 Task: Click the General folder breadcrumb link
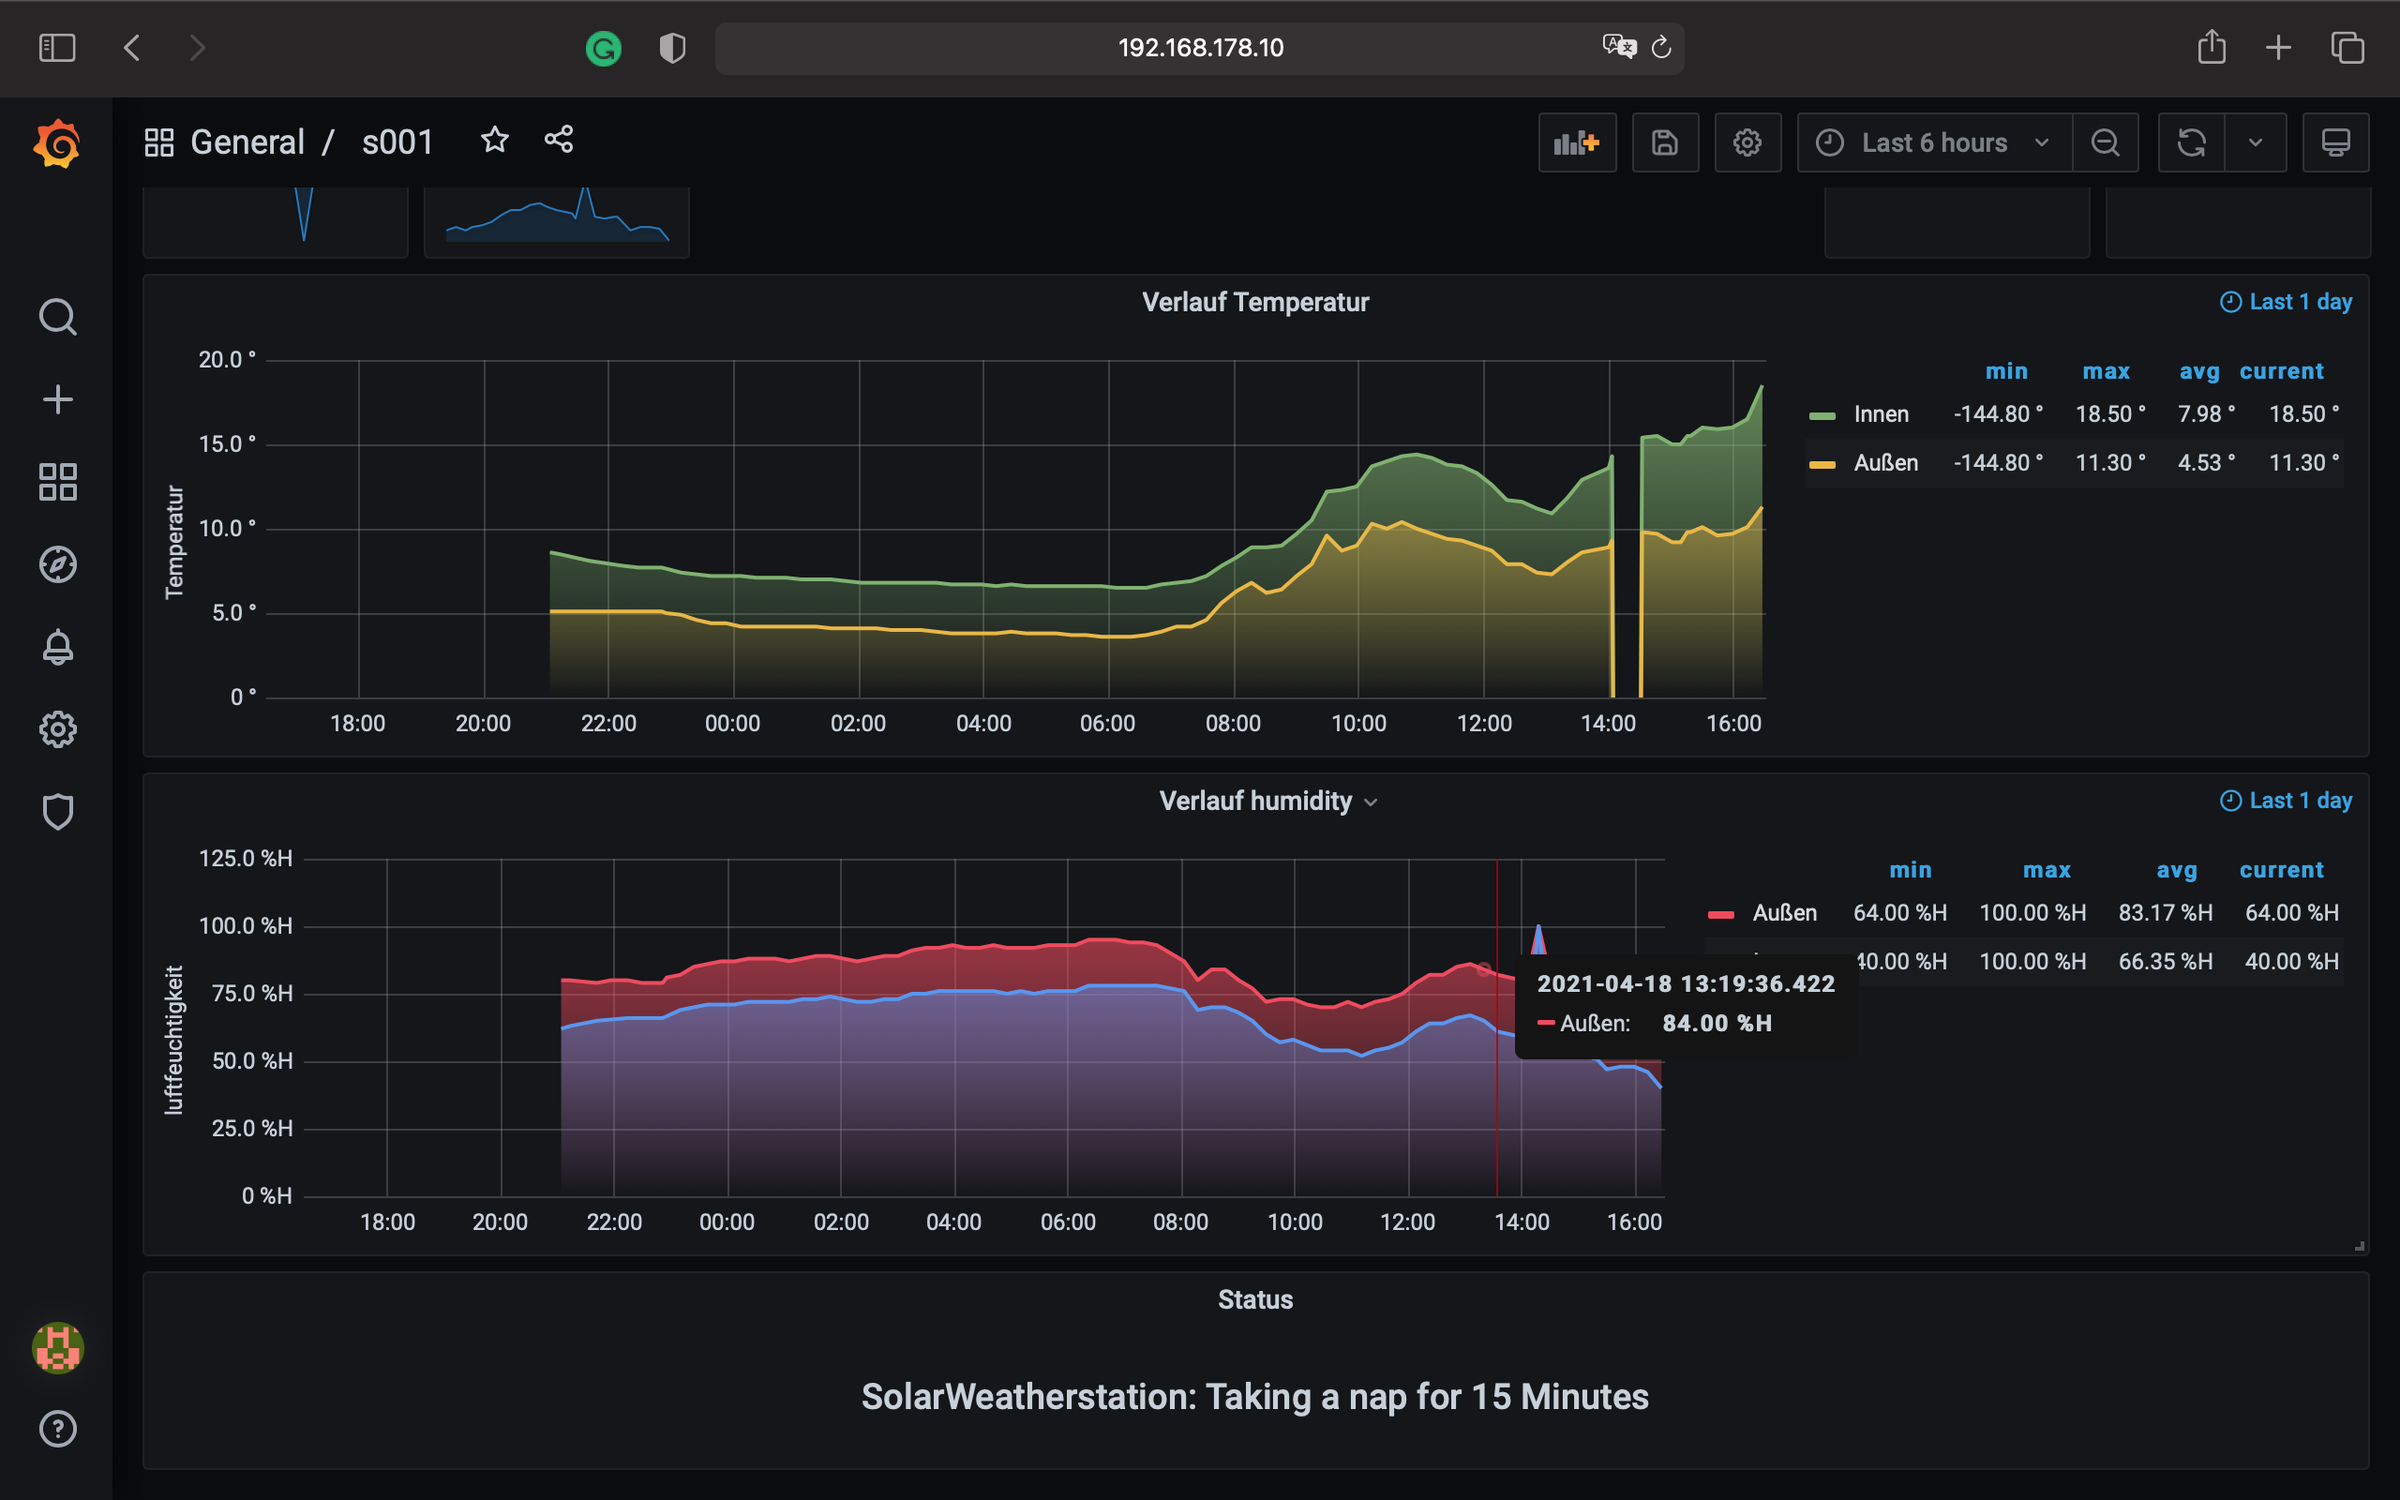247,142
